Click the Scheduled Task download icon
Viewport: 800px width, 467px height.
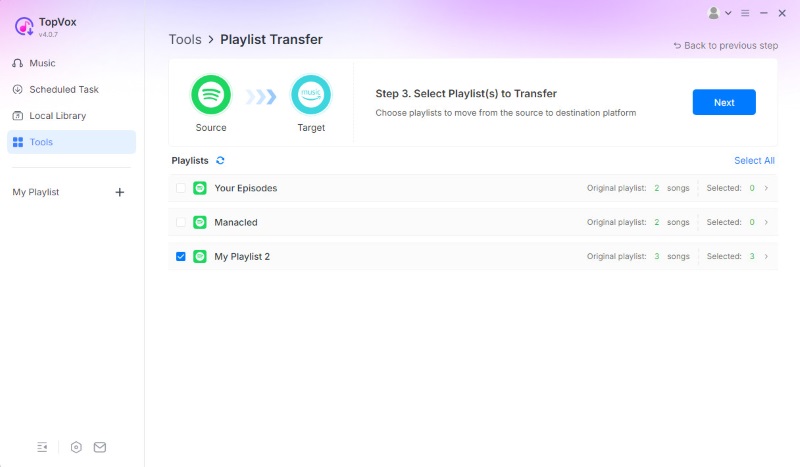(x=18, y=89)
